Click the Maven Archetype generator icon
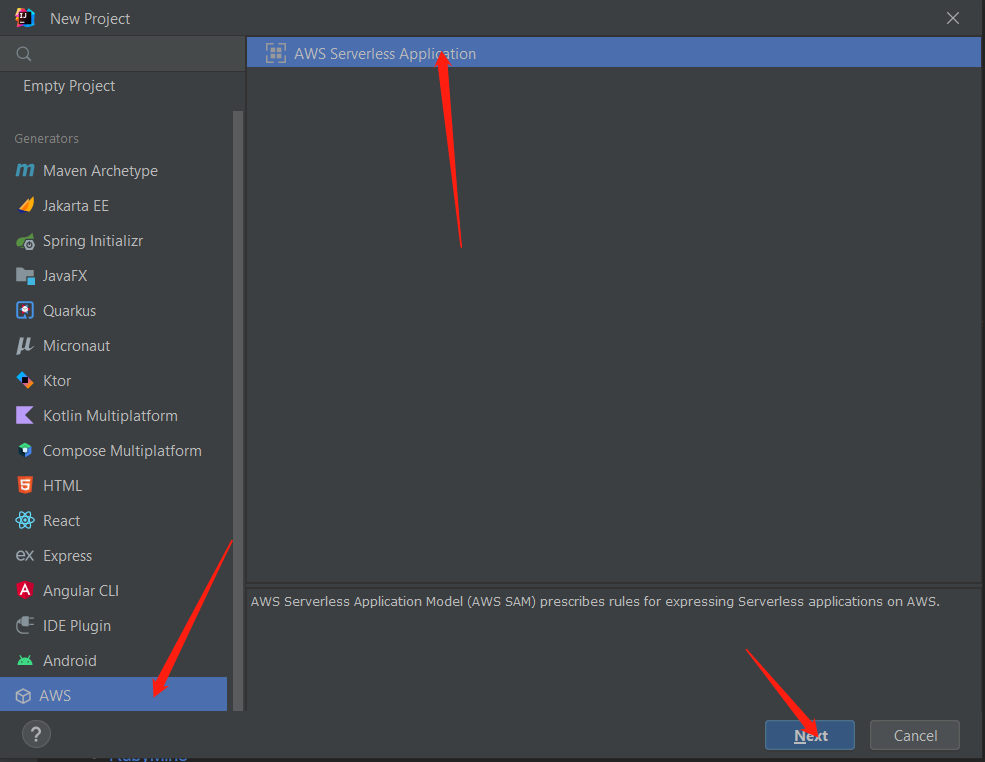This screenshot has width=985, height=762. [25, 171]
